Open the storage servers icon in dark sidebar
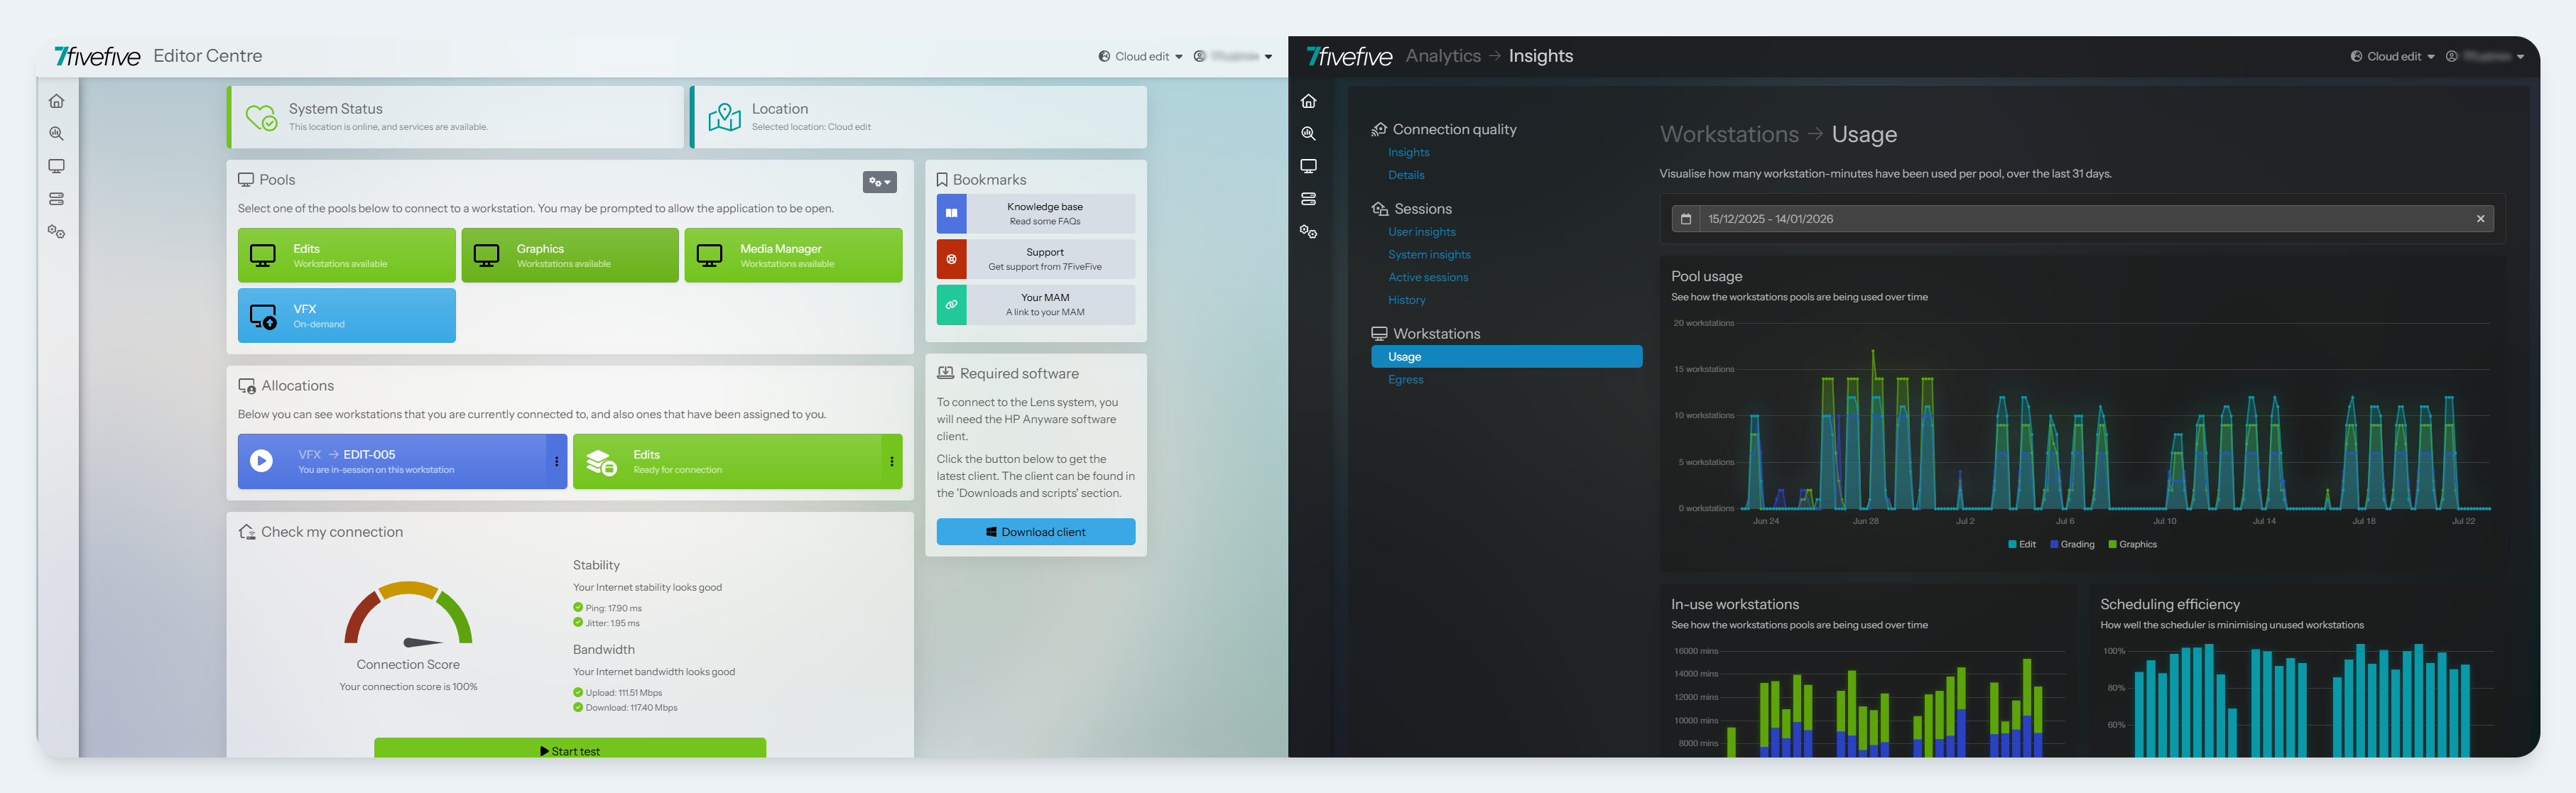Viewport: 2576px width, 793px height. 1308,199
